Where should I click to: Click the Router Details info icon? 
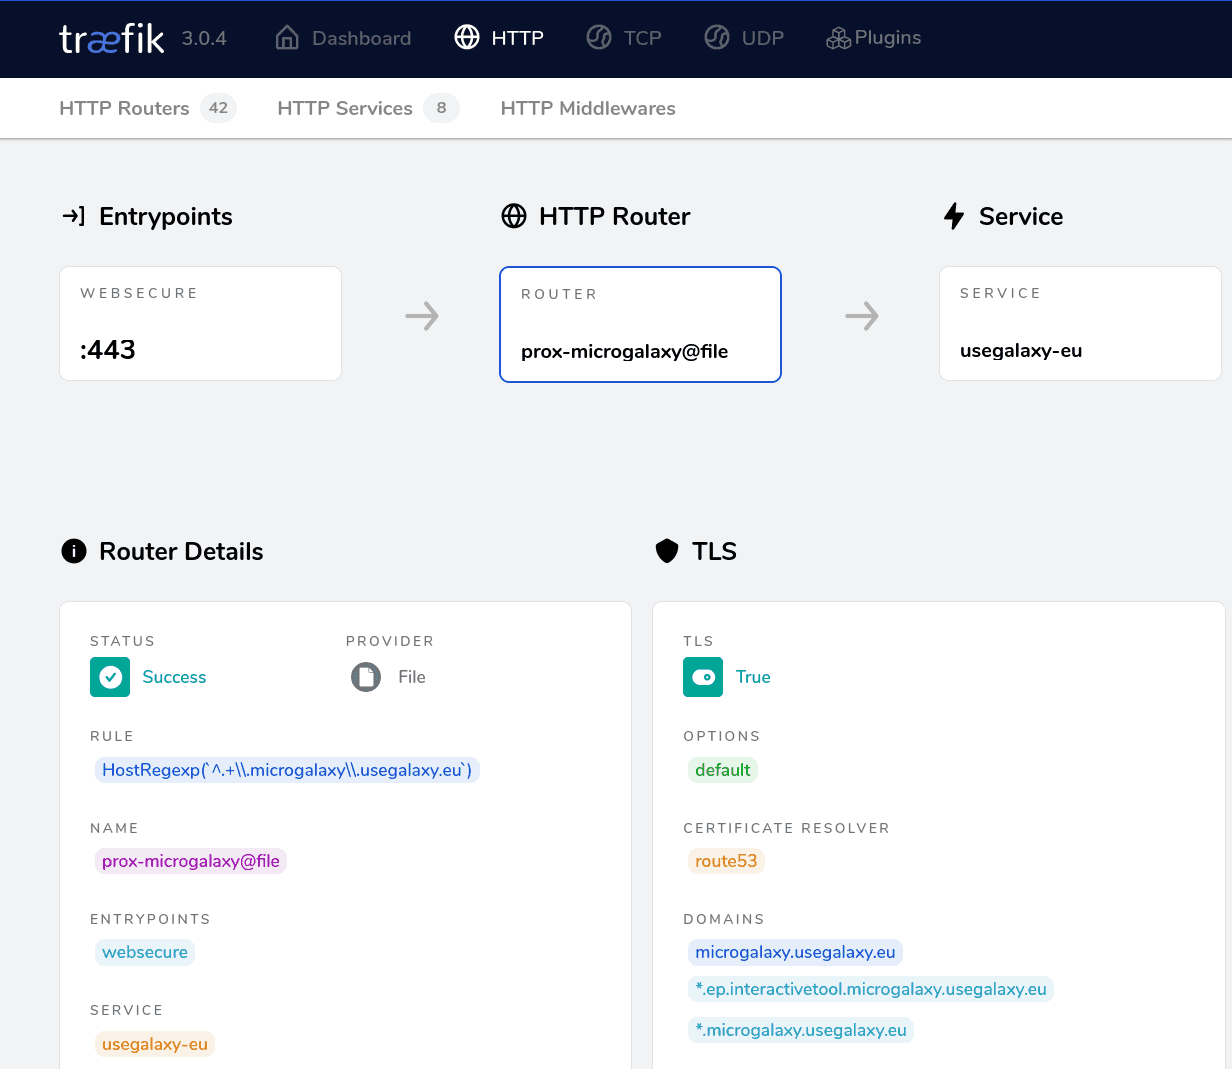(x=73, y=551)
